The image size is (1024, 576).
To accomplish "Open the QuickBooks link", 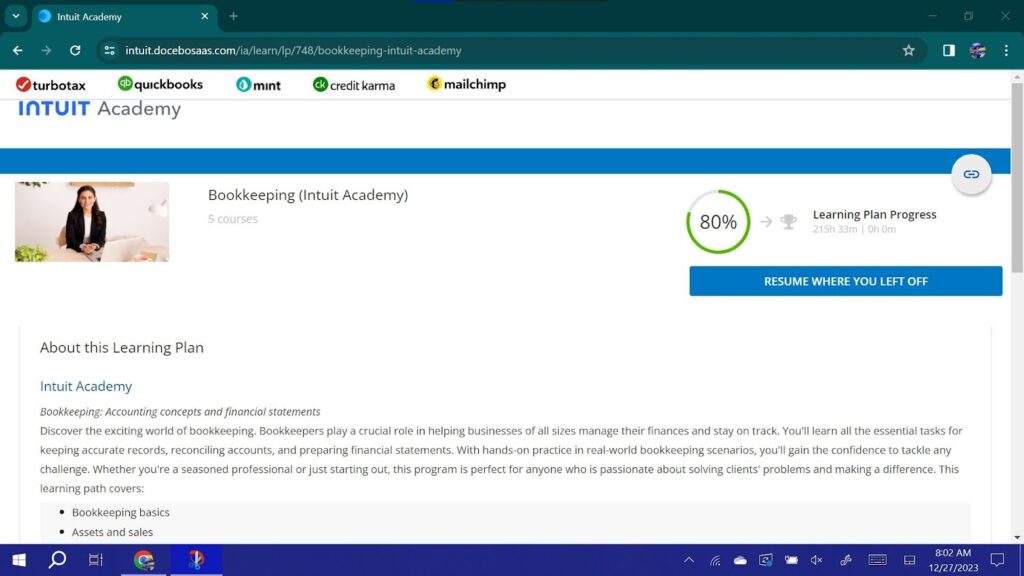I will [x=160, y=85].
